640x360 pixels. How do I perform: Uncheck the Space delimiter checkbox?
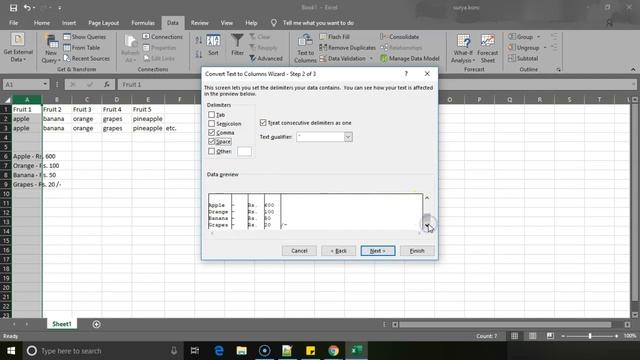tap(211, 141)
